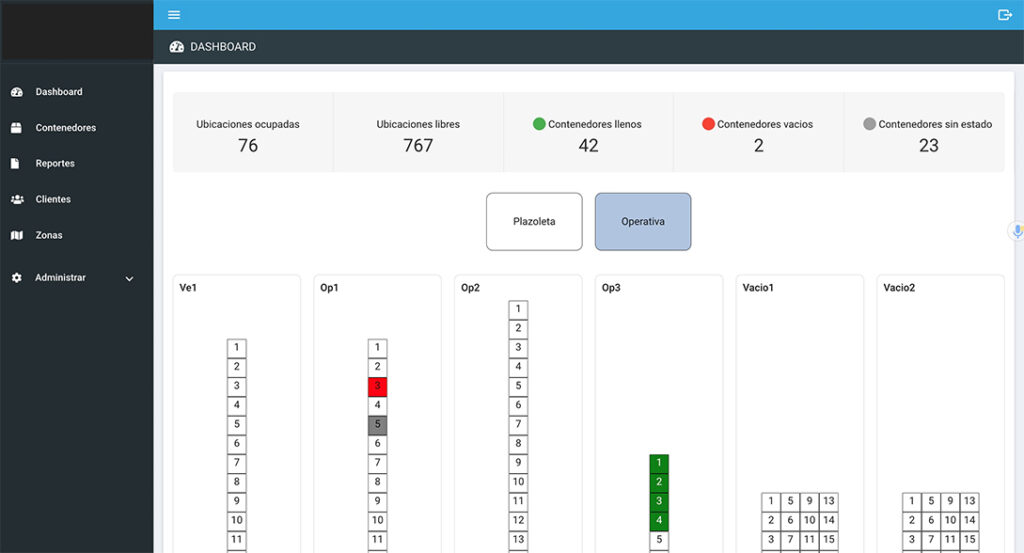The width and height of the screenshot is (1024, 553).
Task: Click the microphone icon at right edge
Action: click(x=1017, y=231)
